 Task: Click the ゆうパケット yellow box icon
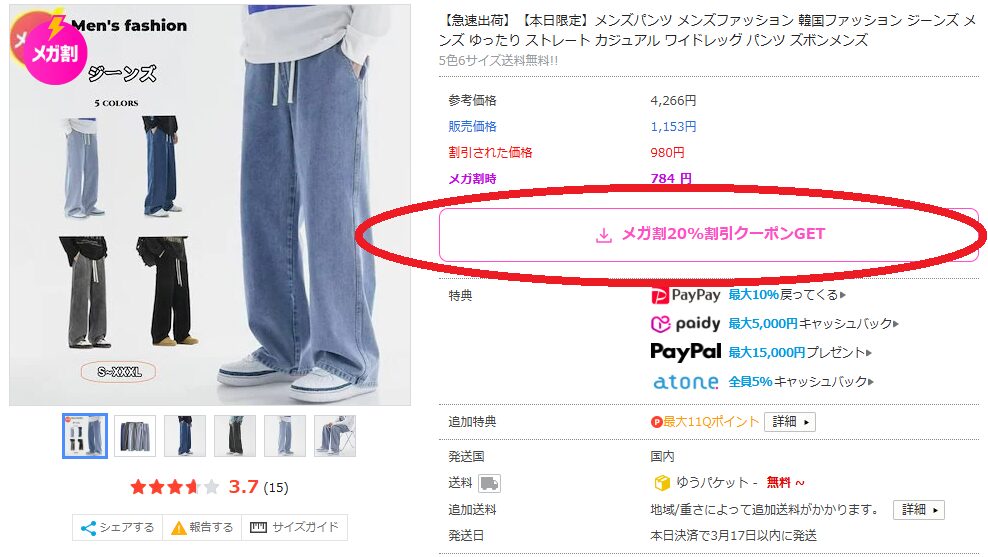pos(662,483)
